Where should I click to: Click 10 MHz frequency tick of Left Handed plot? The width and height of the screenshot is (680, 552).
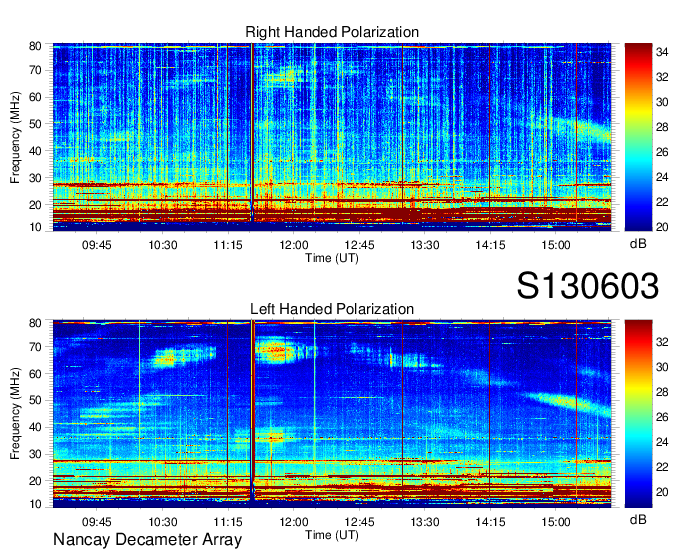[x=35, y=504]
